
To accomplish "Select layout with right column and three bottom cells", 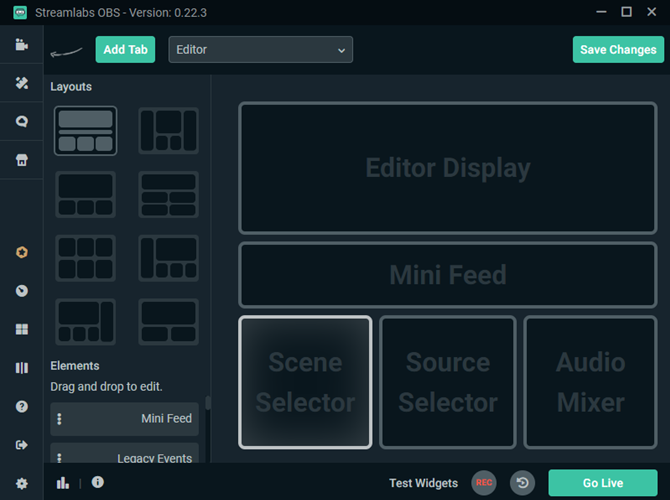I will tap(85, 322).
